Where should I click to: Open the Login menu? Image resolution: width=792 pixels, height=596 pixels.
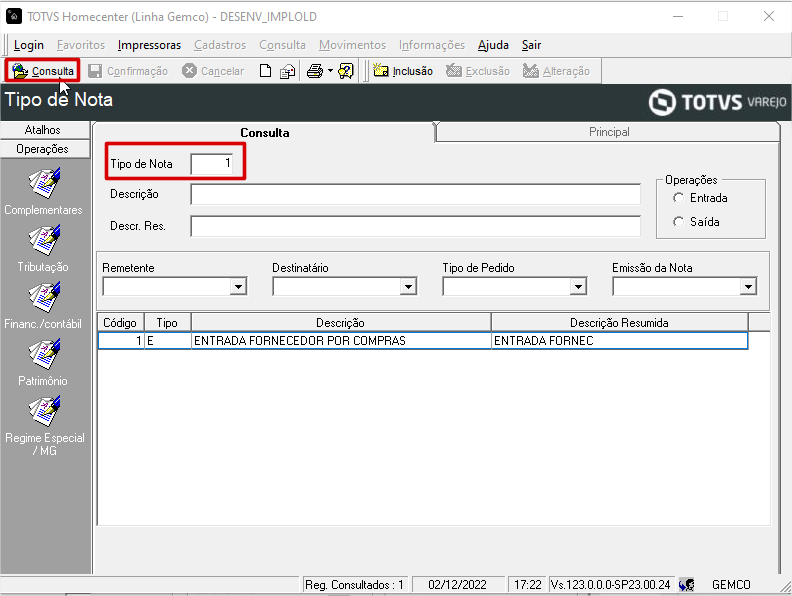click(29, 45)
